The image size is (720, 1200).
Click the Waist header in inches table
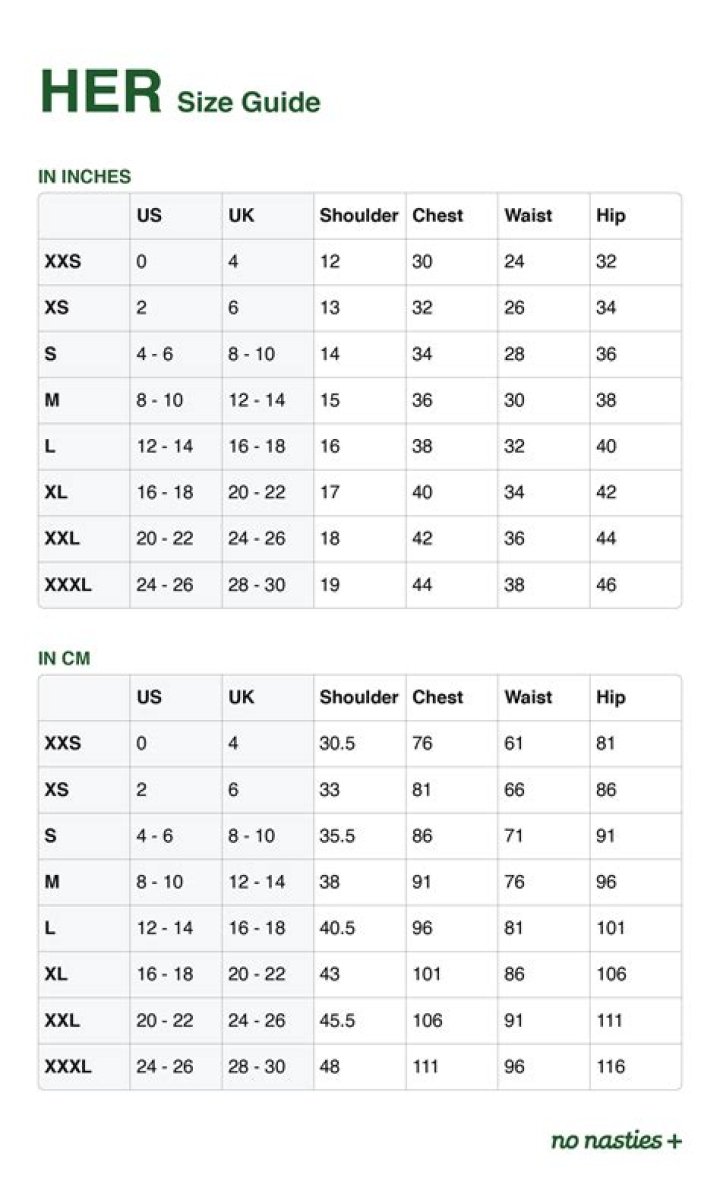[528, 215]
